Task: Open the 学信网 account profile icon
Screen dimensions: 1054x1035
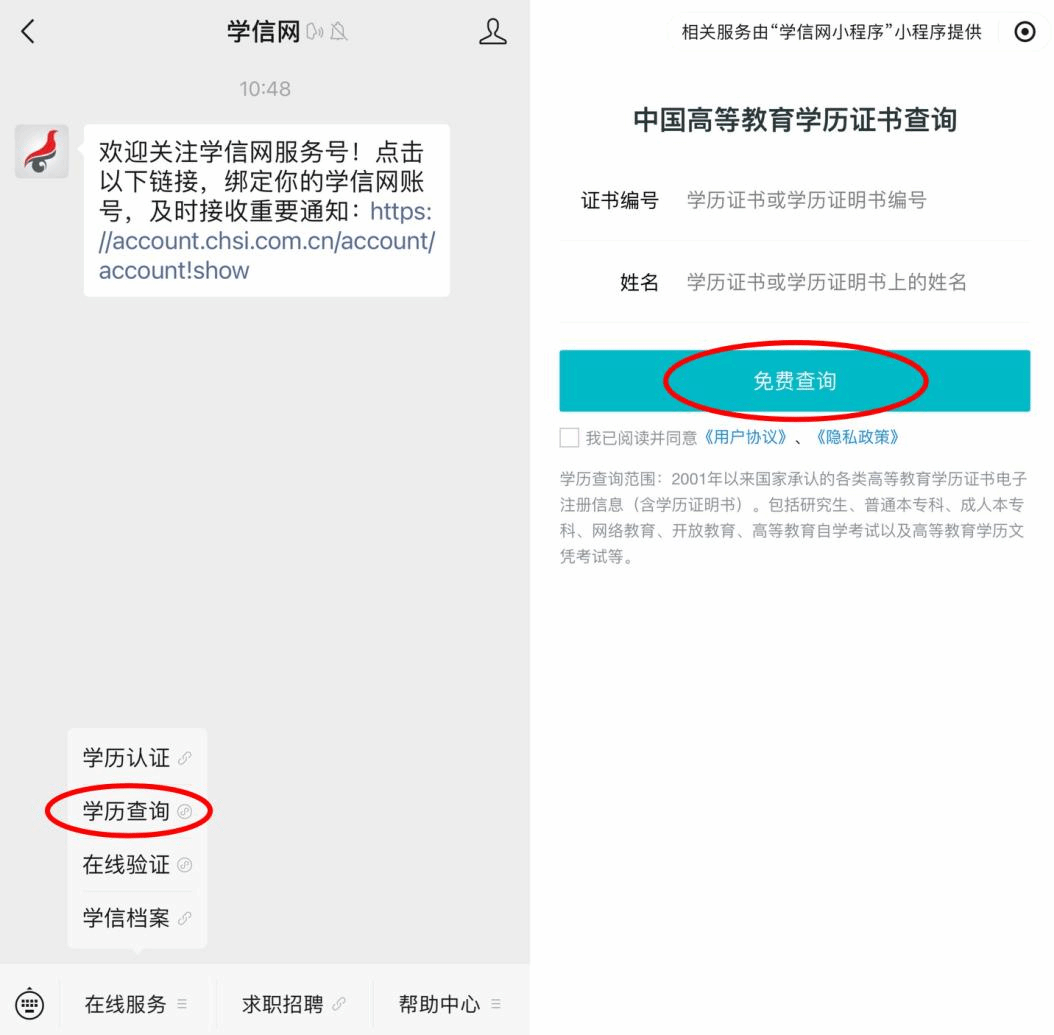Action: coord(492,32)
